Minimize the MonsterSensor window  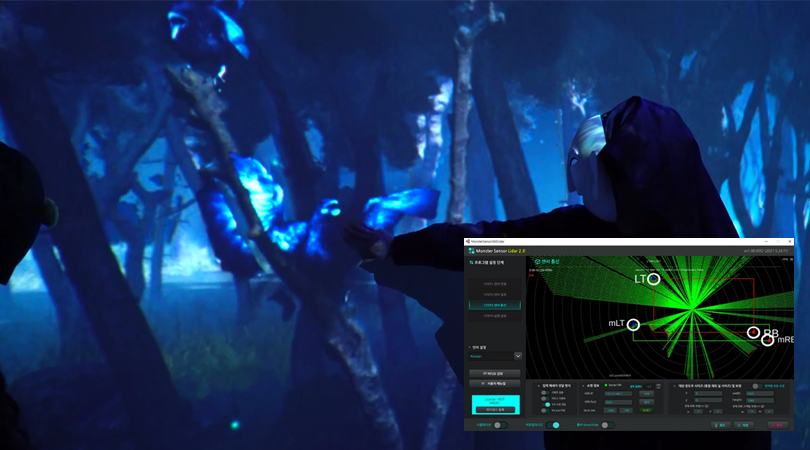(767, 241)
